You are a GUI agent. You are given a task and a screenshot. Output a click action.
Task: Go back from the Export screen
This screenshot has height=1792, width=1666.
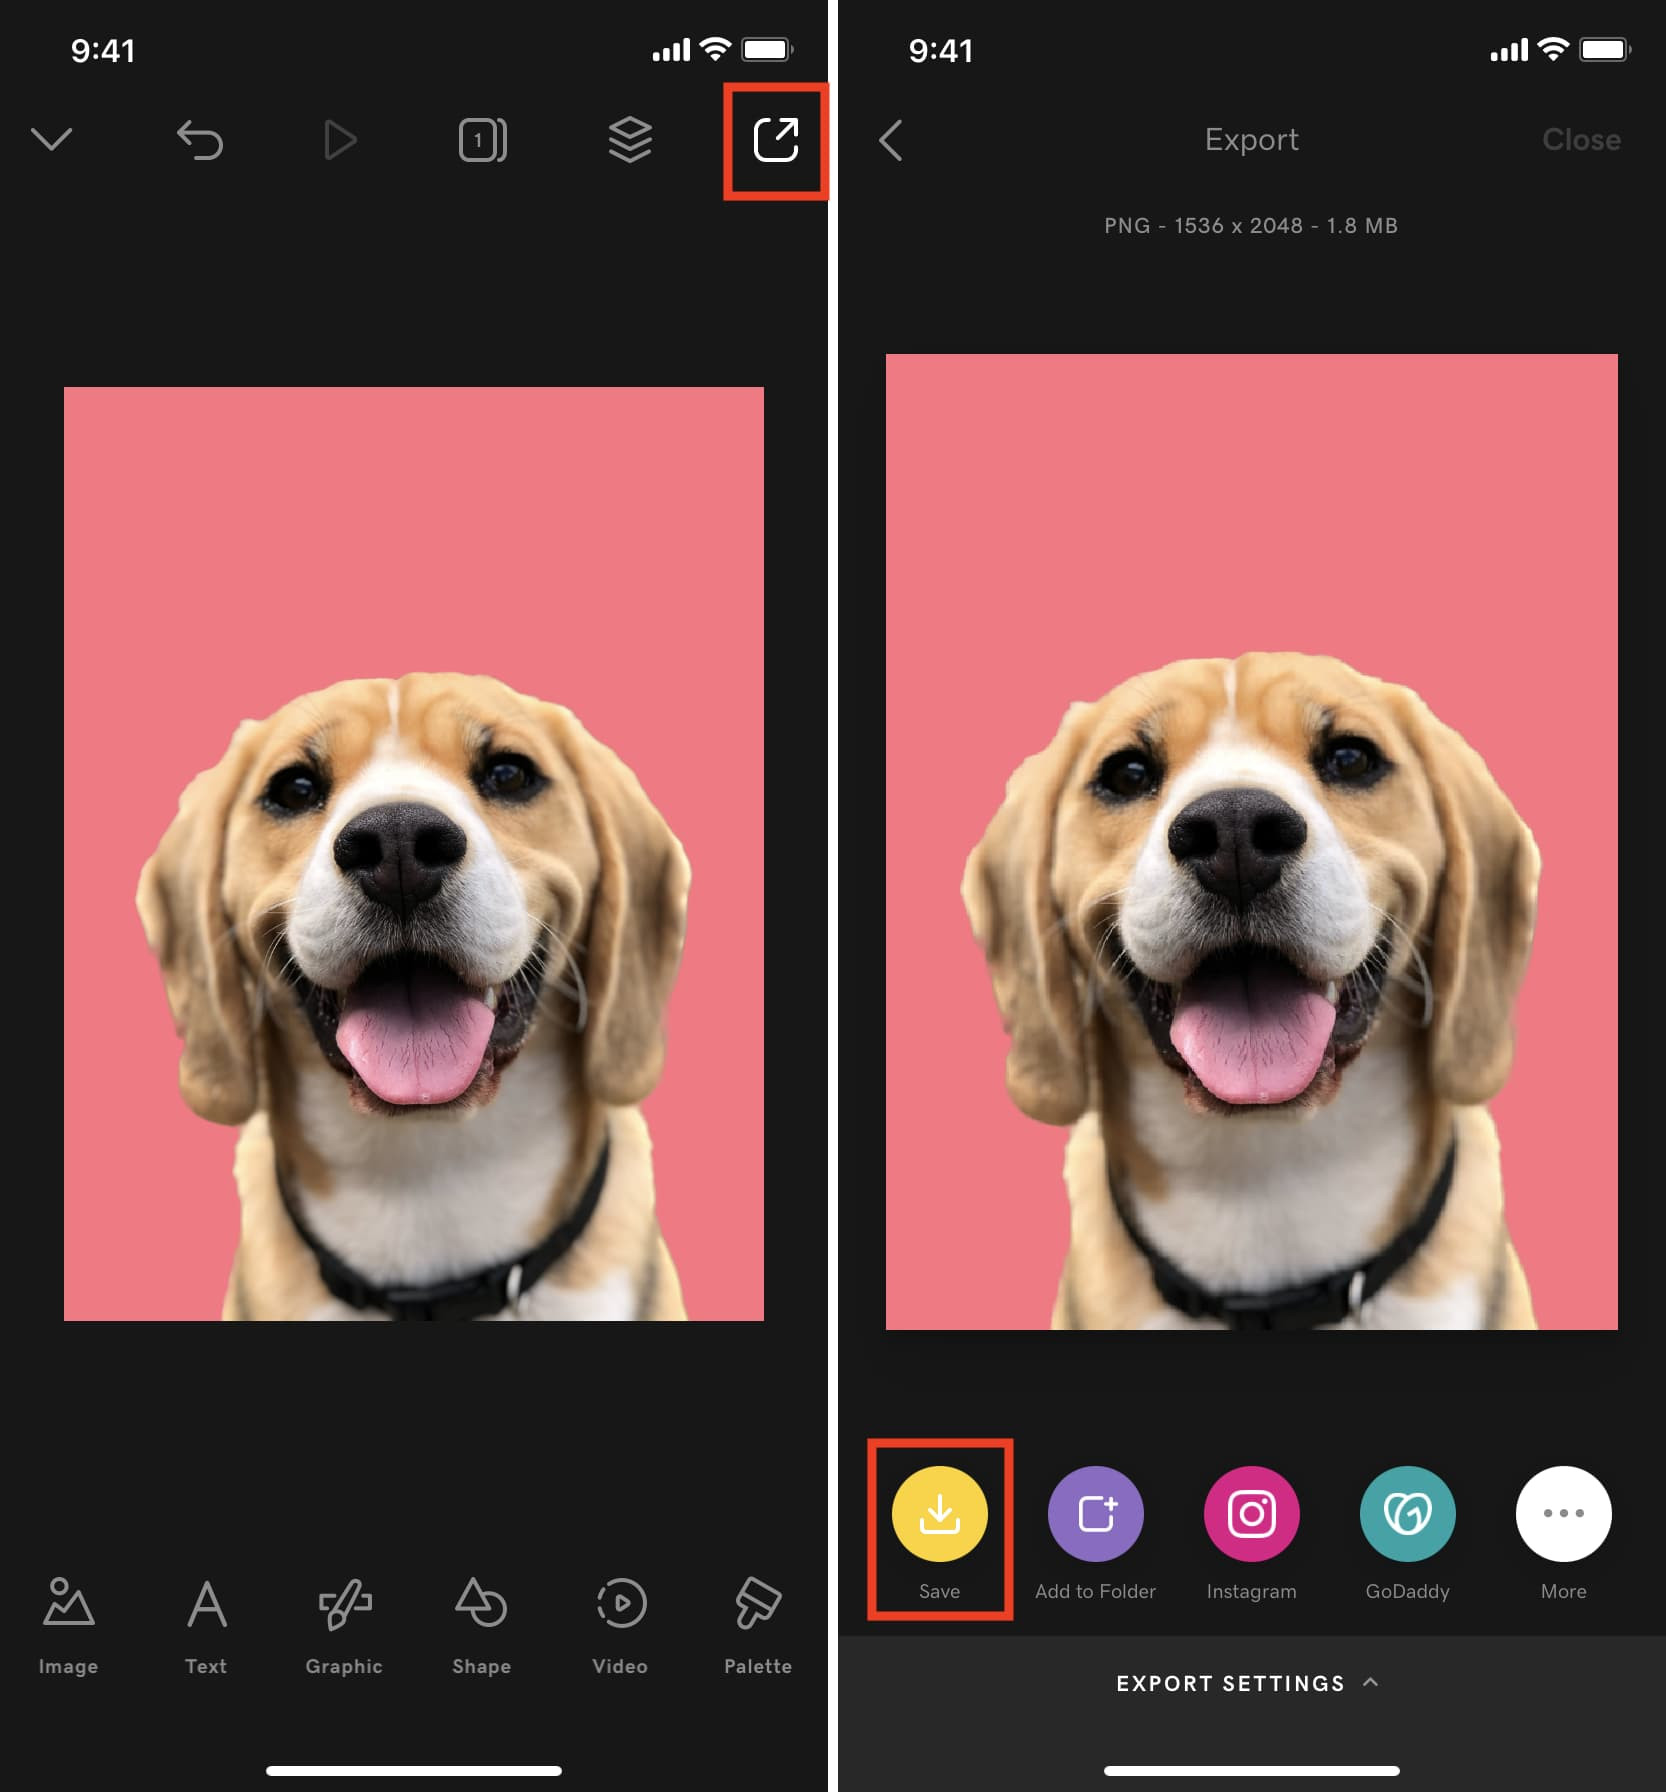(891, 140)
